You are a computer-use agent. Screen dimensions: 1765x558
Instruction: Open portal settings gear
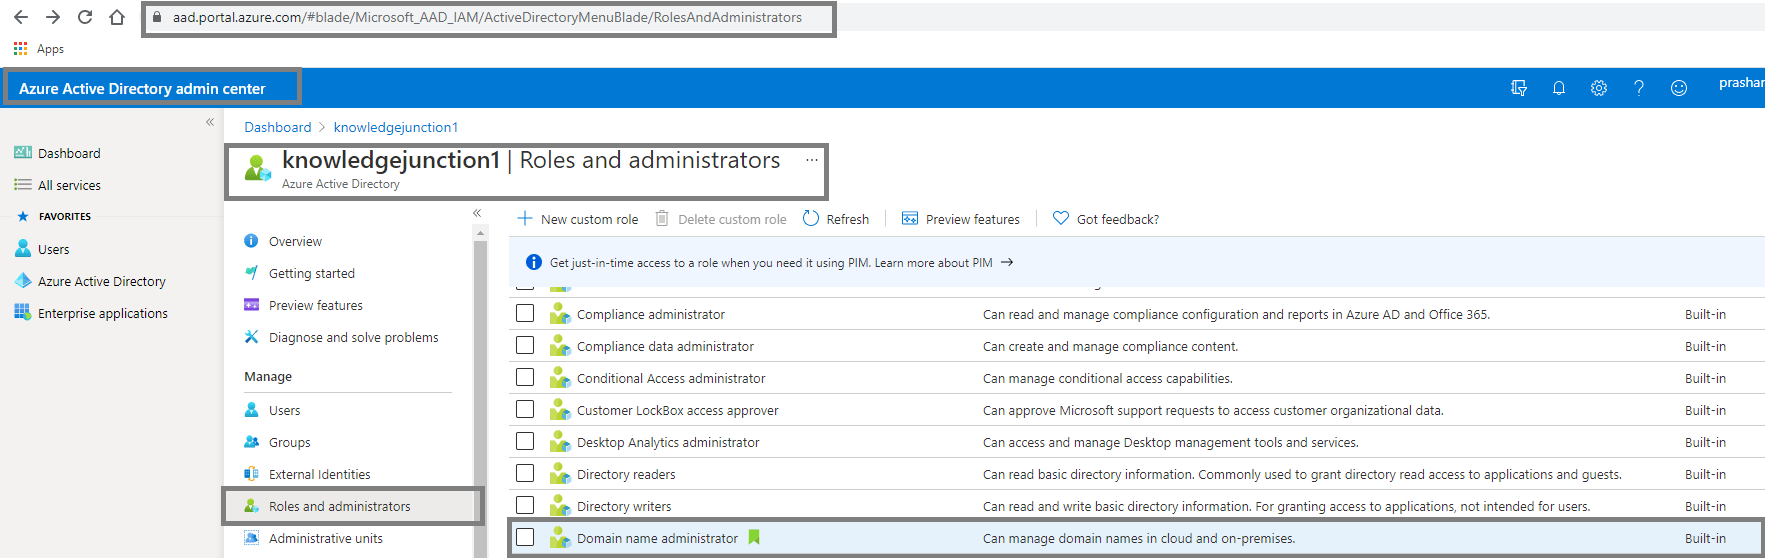pos(1599,88)
